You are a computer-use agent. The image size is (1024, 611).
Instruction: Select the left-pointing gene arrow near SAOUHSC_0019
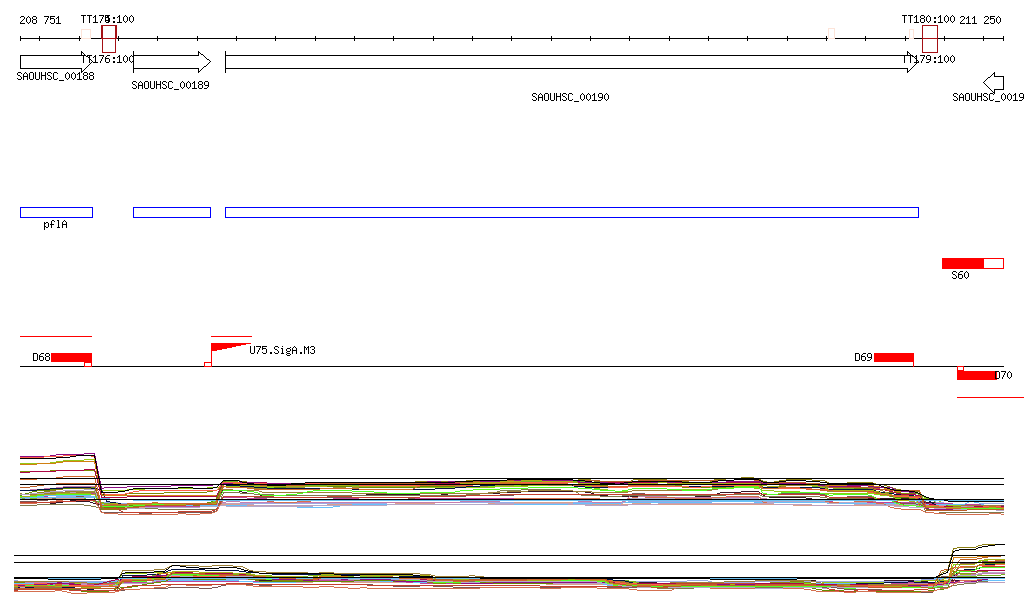993,83
